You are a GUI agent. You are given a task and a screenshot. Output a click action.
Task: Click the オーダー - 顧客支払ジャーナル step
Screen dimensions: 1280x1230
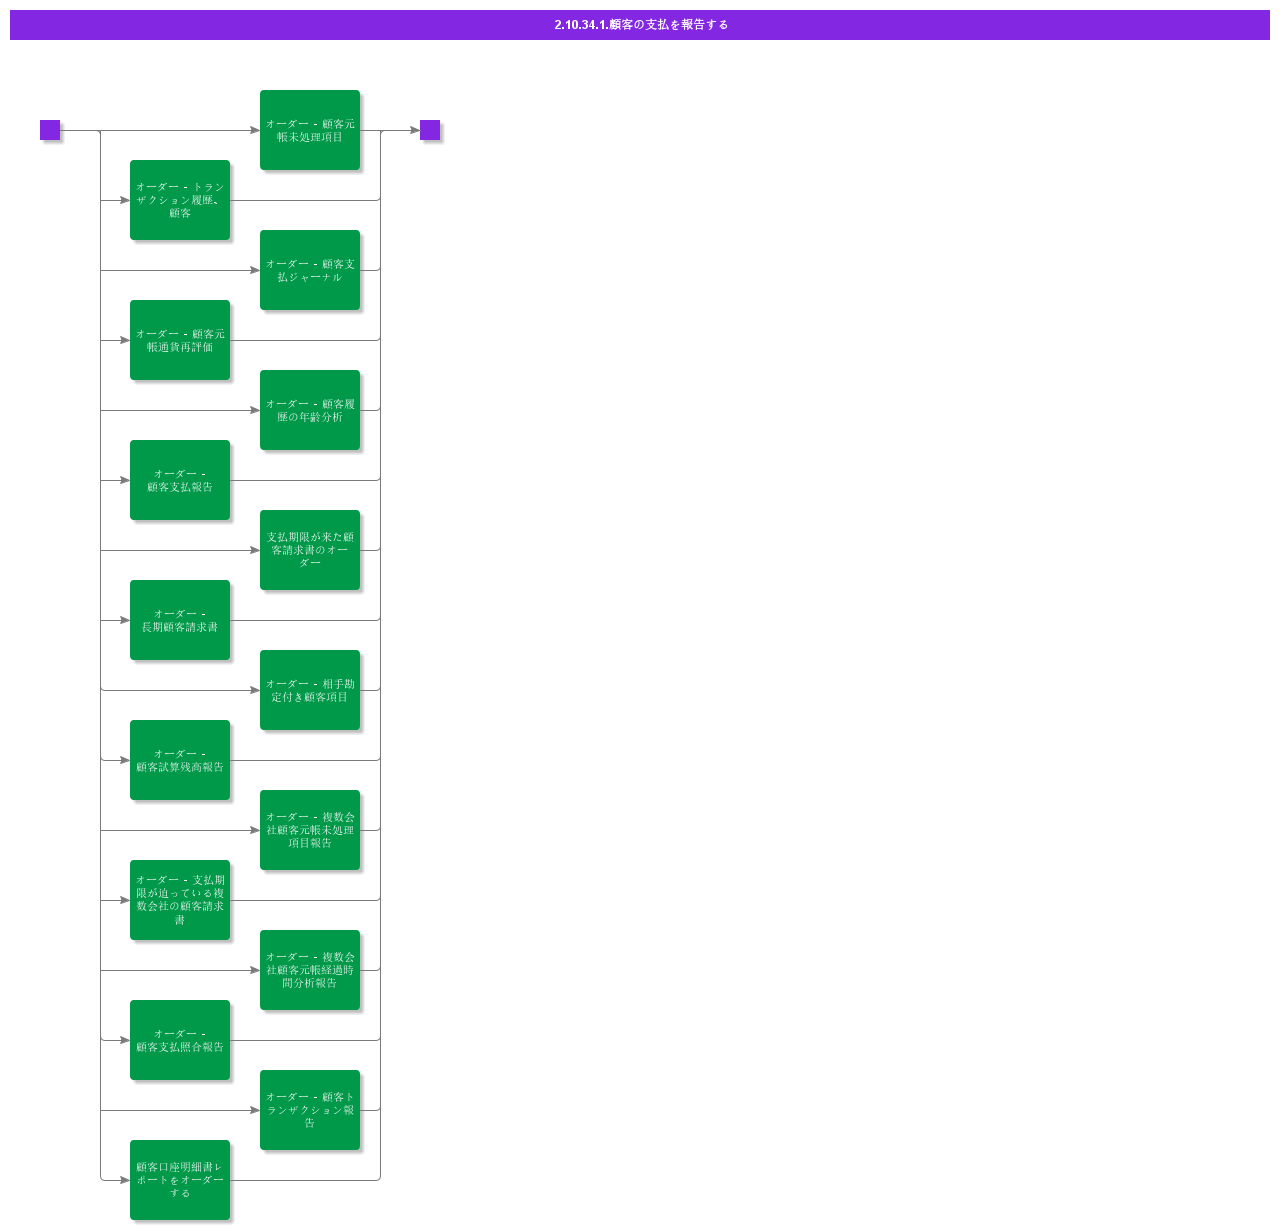310,270
